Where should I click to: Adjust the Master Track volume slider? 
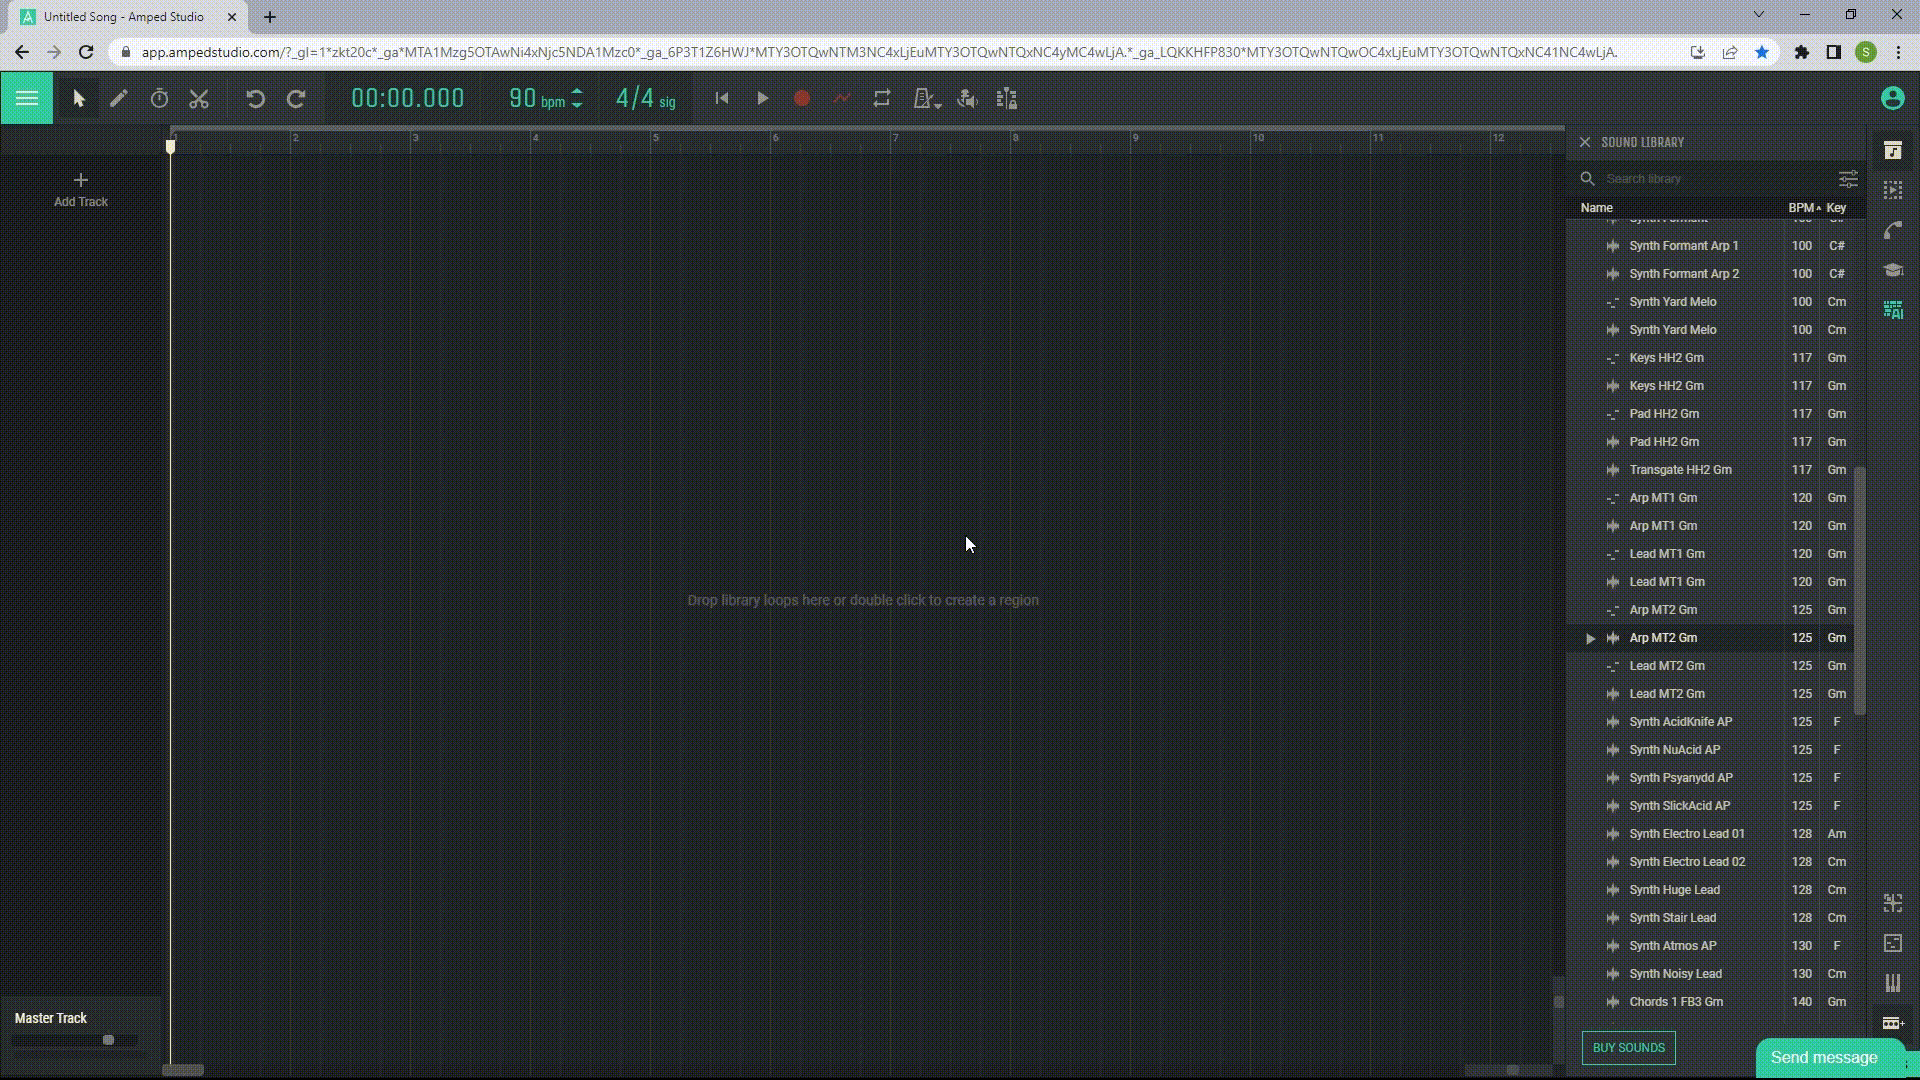tap(108, 1040)
